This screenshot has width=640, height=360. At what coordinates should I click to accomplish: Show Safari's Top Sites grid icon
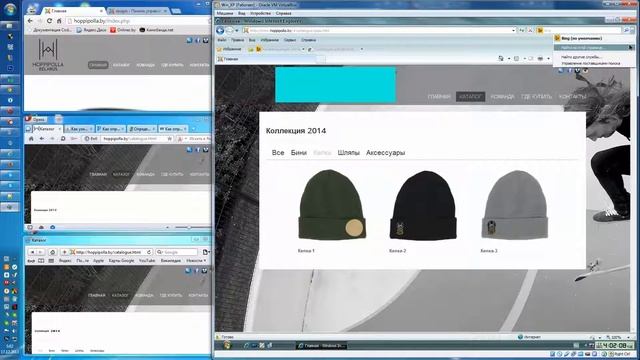coord(51,260)
